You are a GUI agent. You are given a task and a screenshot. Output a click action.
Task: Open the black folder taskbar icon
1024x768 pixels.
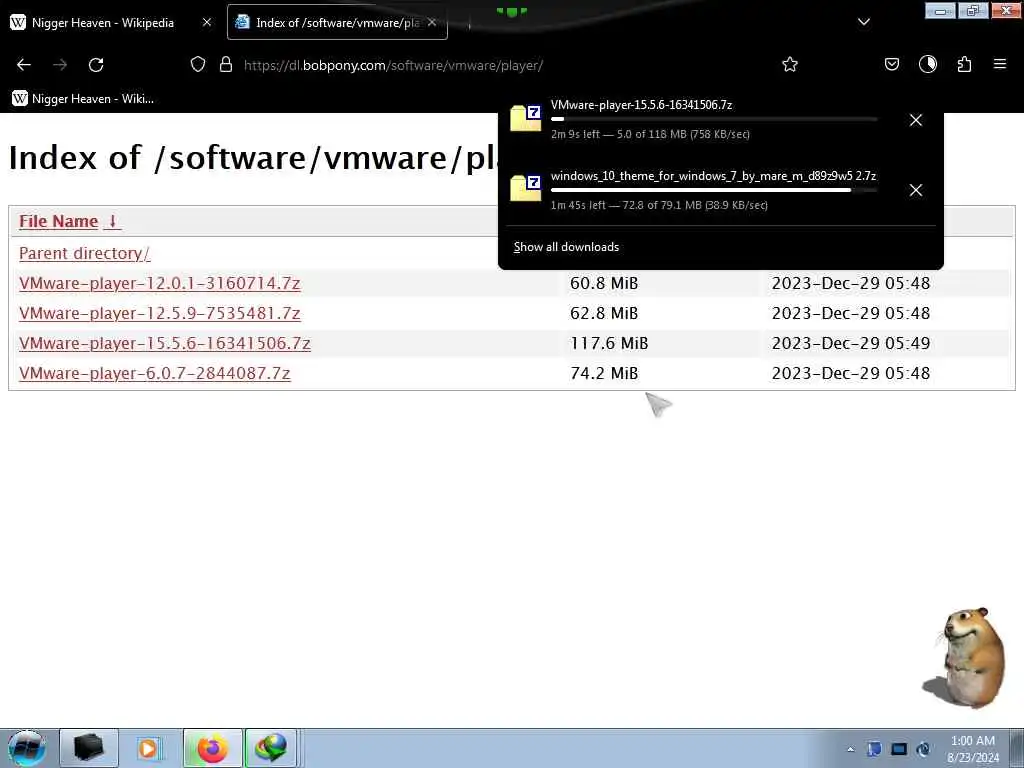pos(89,748)
